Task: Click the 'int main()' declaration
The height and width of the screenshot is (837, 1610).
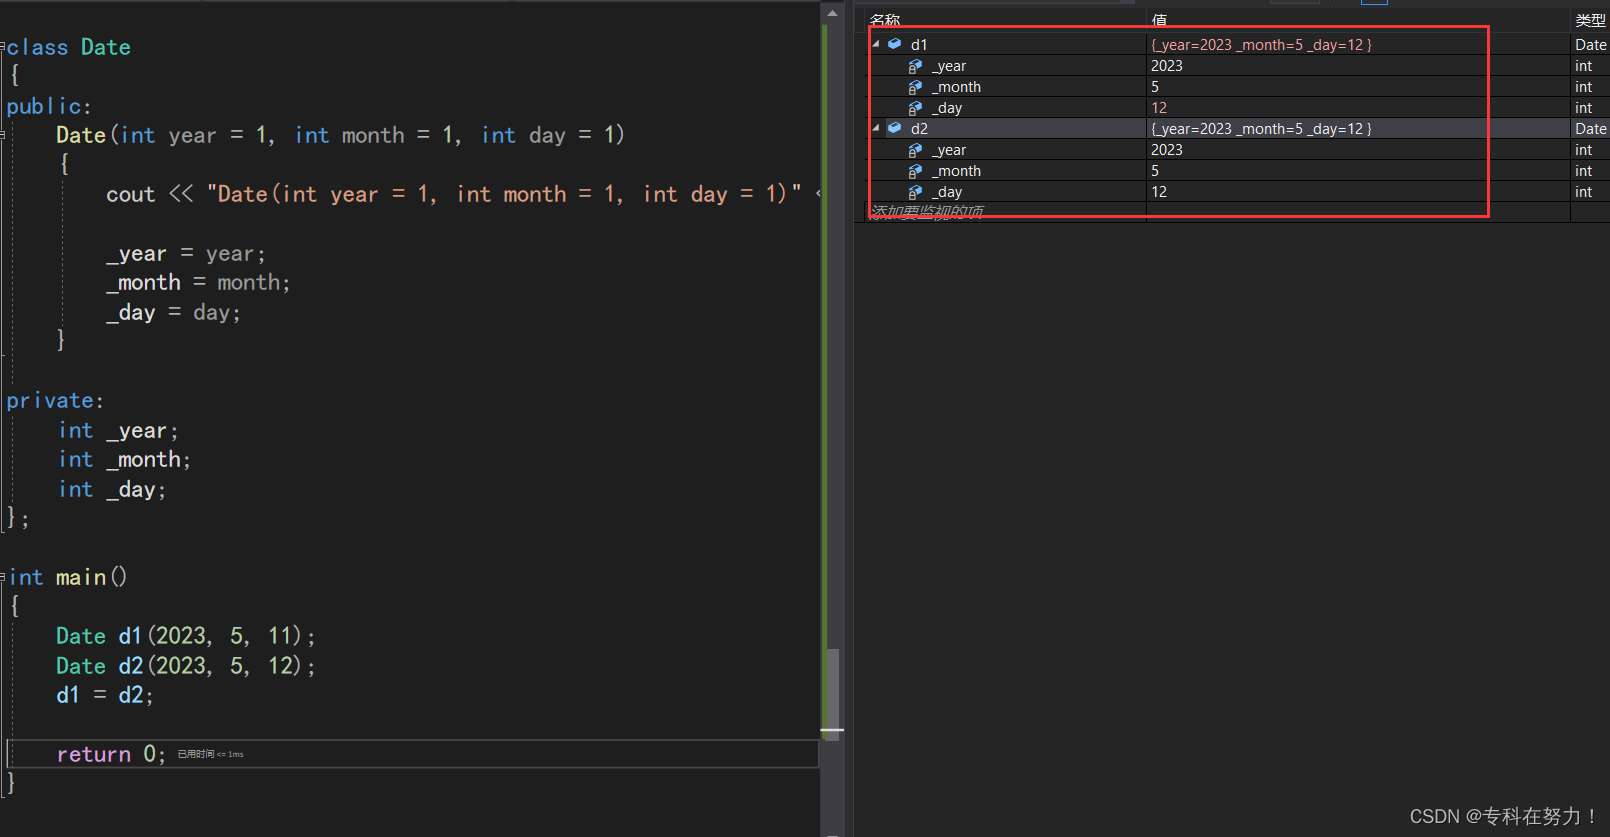Action: tap(68, 577)
